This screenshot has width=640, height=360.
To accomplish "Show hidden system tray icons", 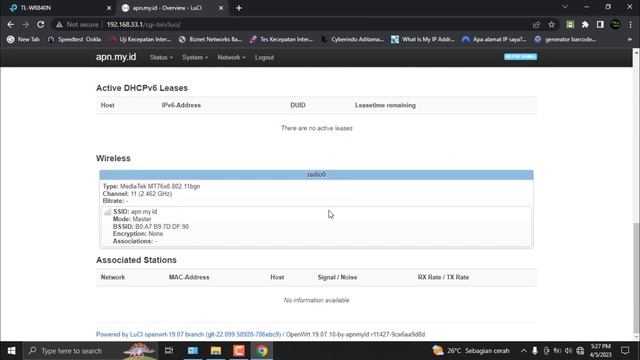I will click(x=523, y=351).
